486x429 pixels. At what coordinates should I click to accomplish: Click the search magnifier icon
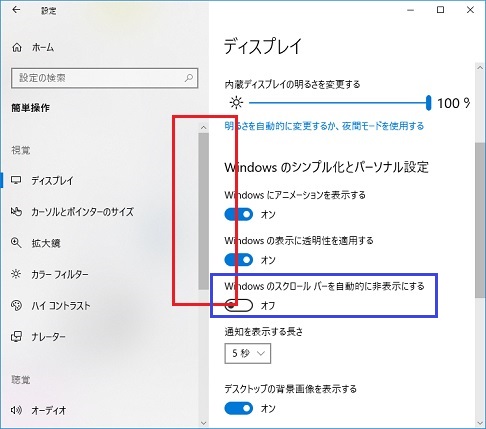[189, 78]
